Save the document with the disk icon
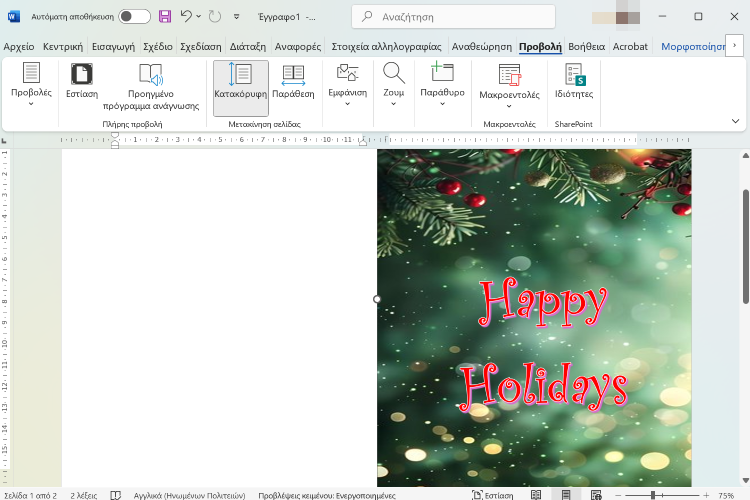This screenshot has width=750, height=500. click(x=165, y=17)
